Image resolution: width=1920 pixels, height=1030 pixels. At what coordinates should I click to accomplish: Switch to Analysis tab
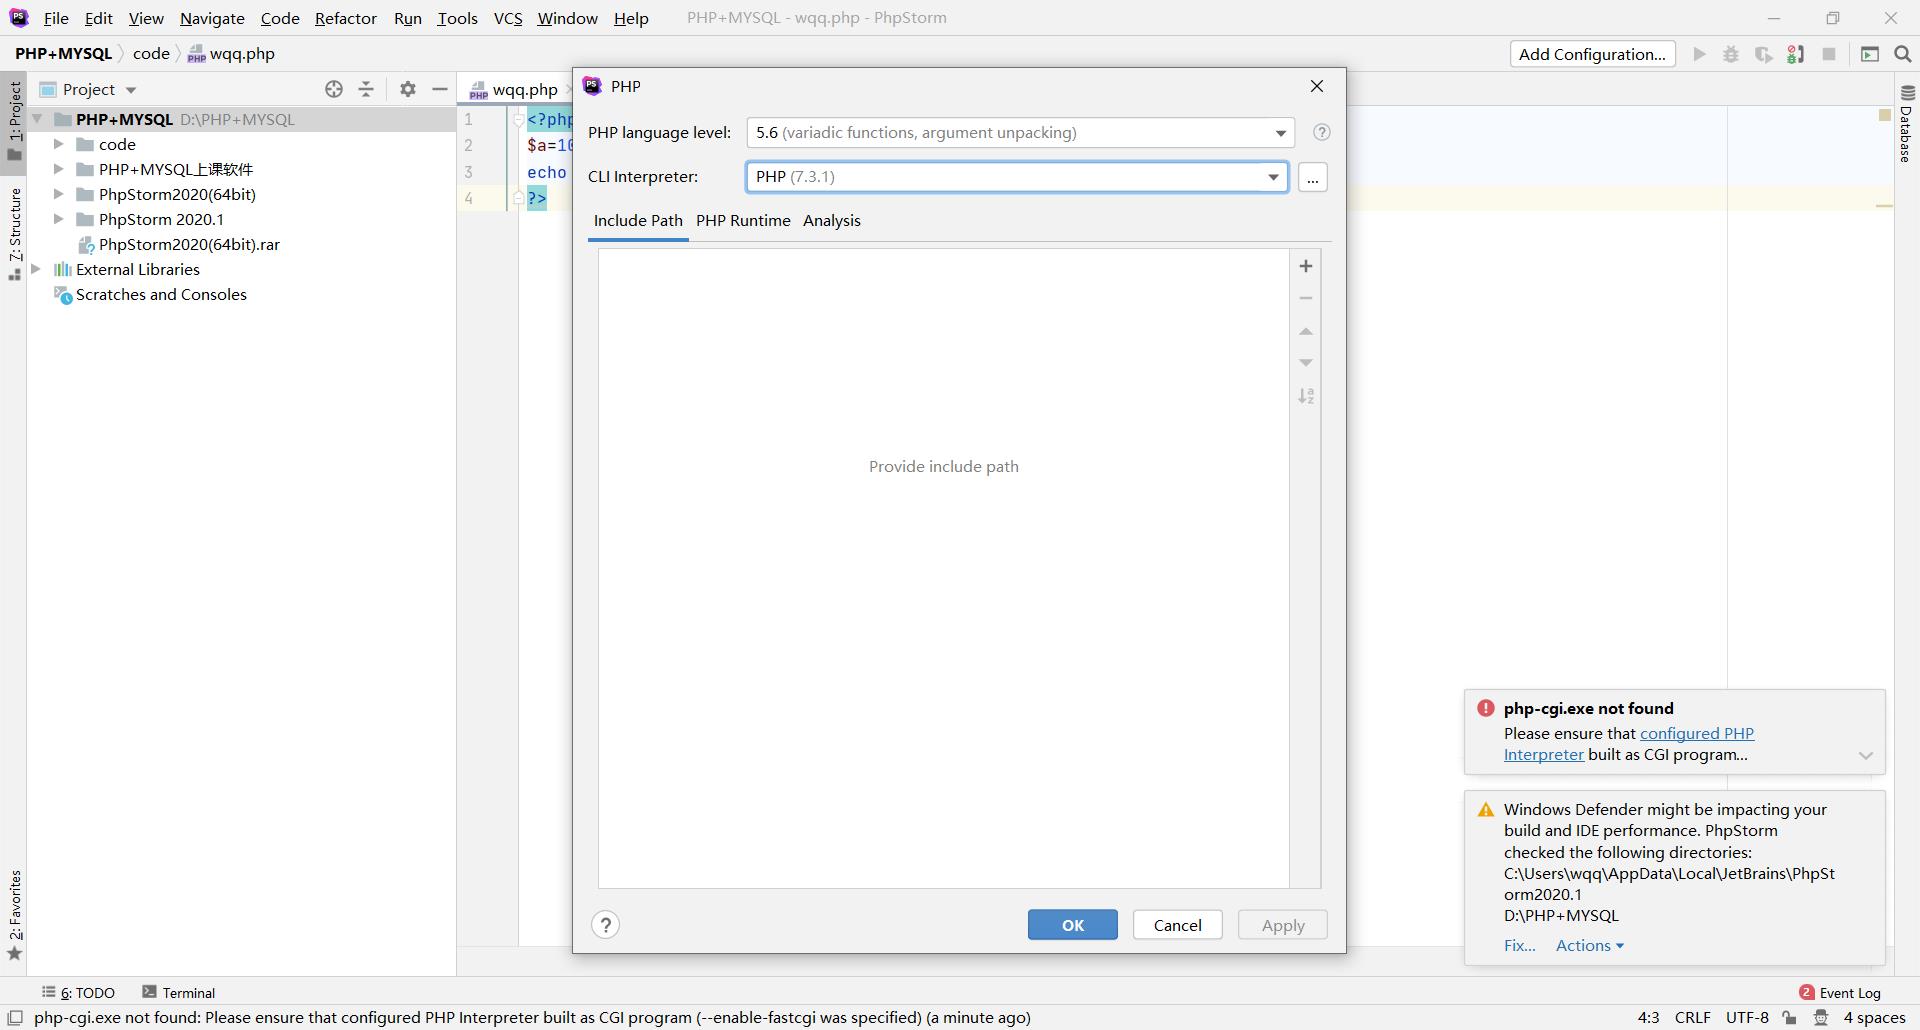[831, 221]
